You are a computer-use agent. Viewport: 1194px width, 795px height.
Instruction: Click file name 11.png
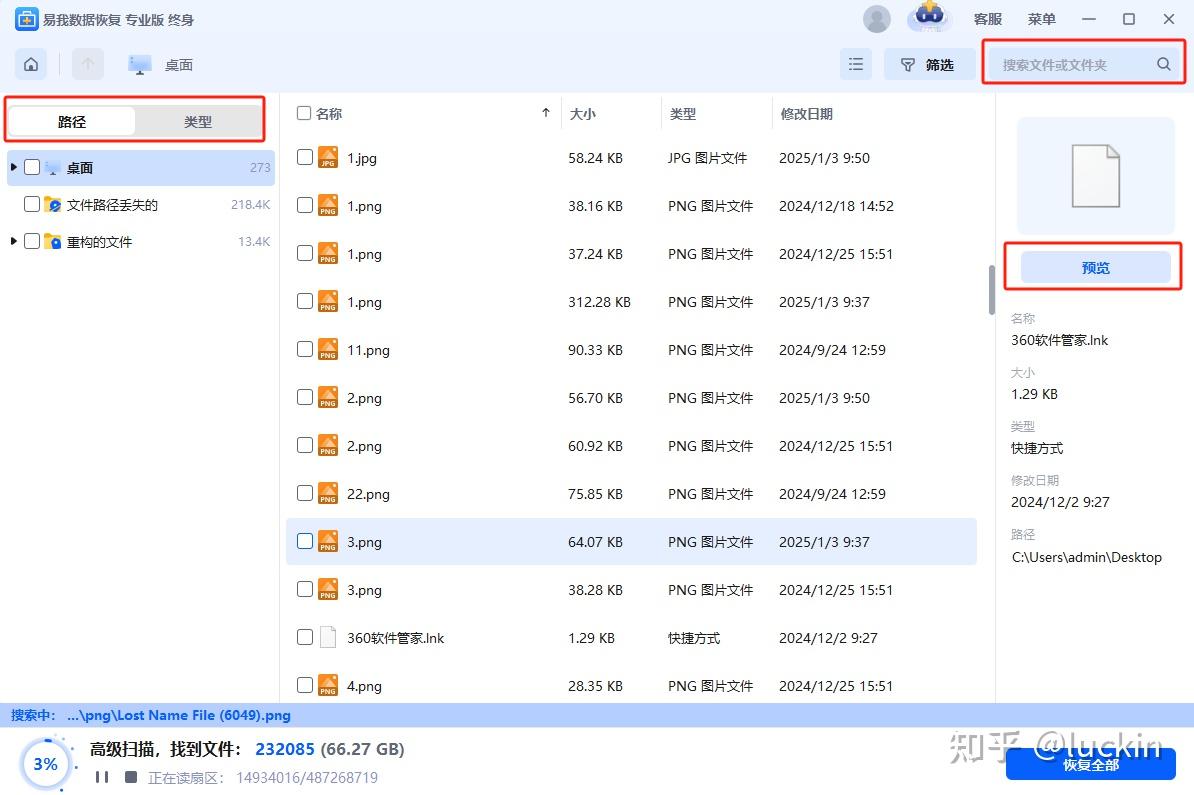tap(368, 350)
